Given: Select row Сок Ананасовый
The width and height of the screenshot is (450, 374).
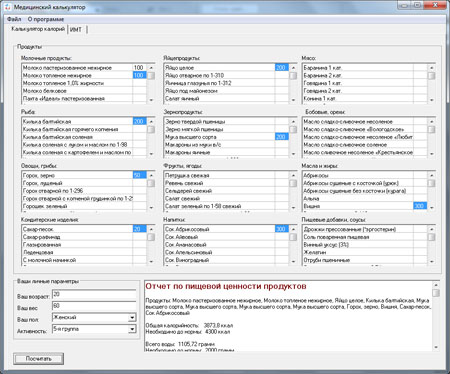Looking at the screenshot, I should pos(226,245).
